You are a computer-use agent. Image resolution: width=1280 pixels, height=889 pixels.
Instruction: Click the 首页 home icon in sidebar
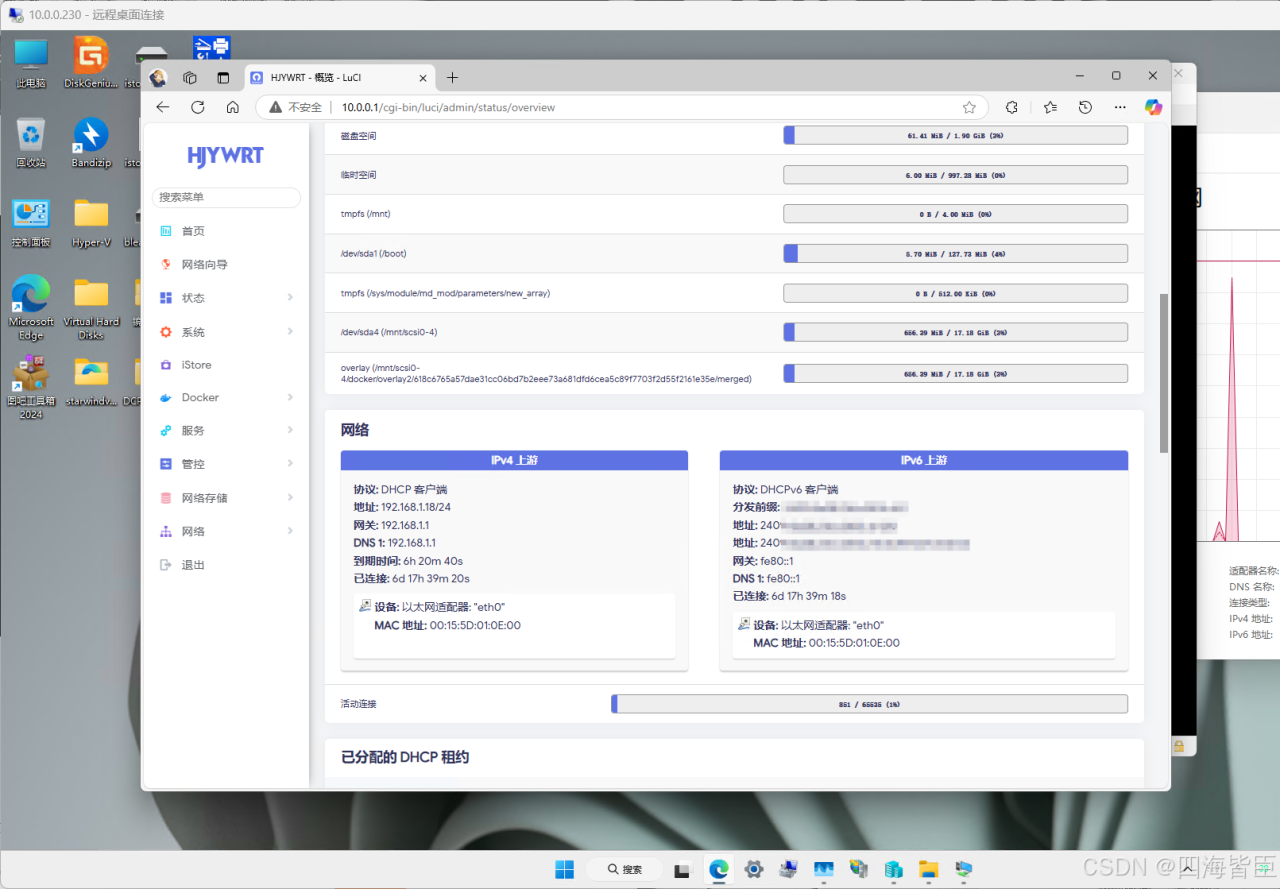(x=166, y=231)
